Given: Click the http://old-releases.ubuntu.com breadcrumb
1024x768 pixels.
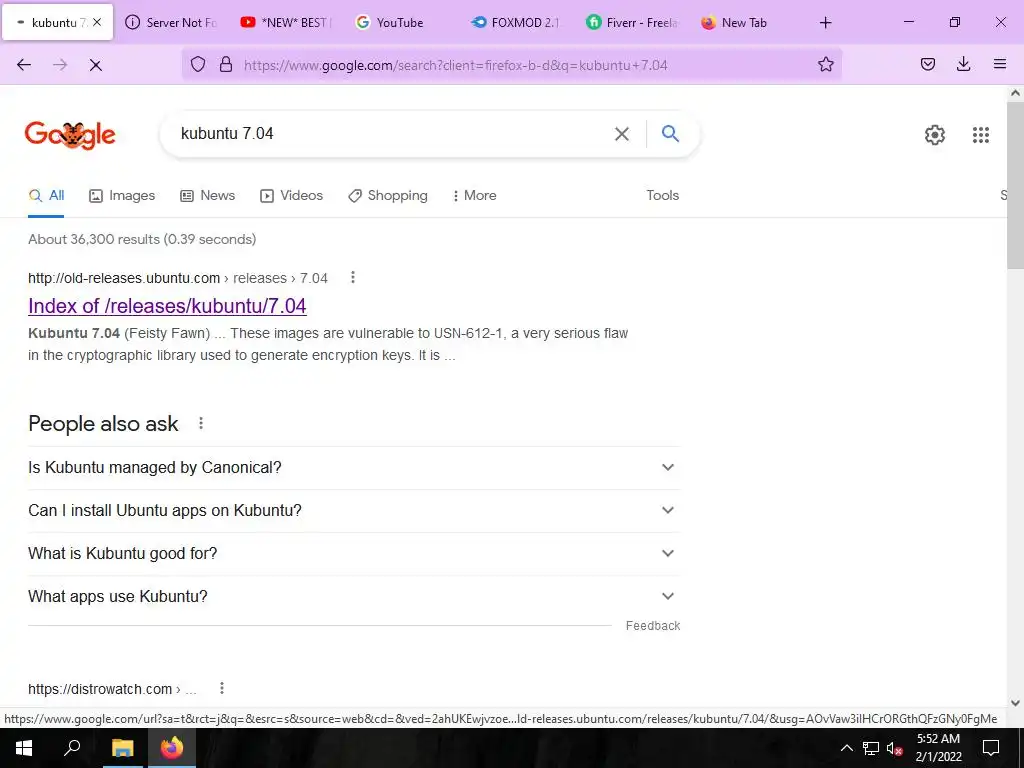Looking at the screenshot, I should pos(124,278).
